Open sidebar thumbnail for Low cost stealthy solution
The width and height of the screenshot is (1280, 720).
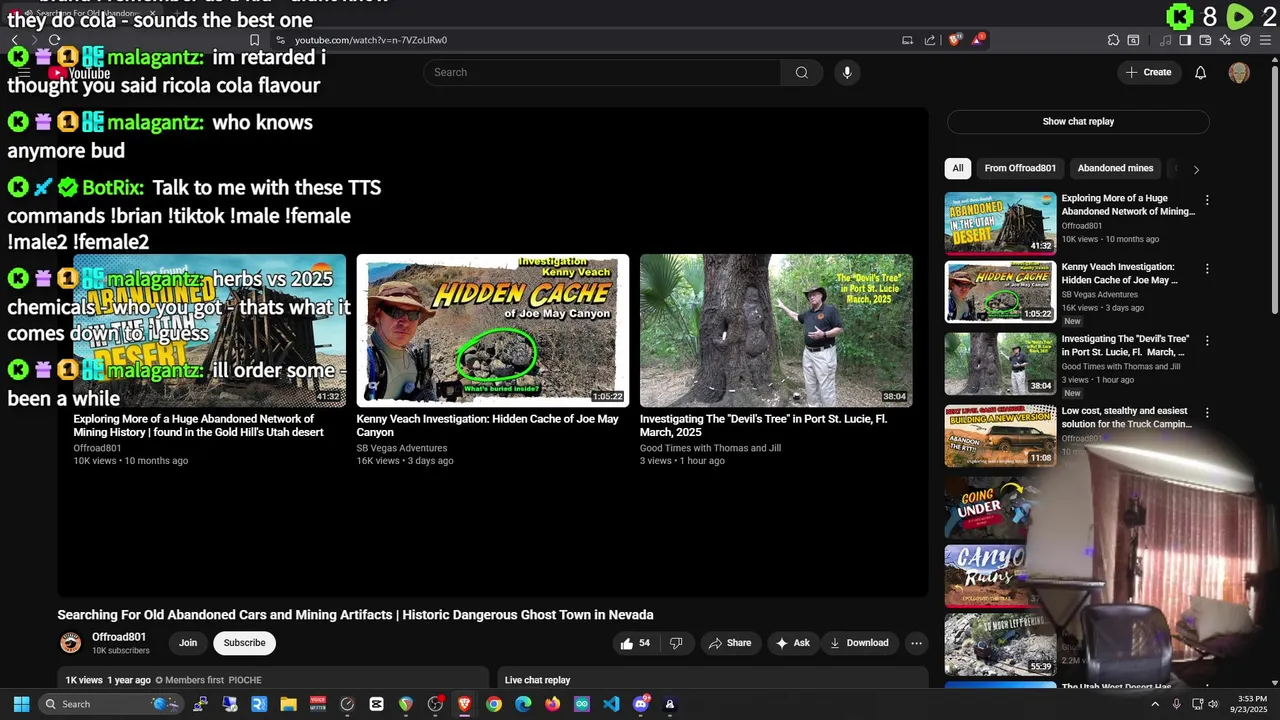(1000, 435)
